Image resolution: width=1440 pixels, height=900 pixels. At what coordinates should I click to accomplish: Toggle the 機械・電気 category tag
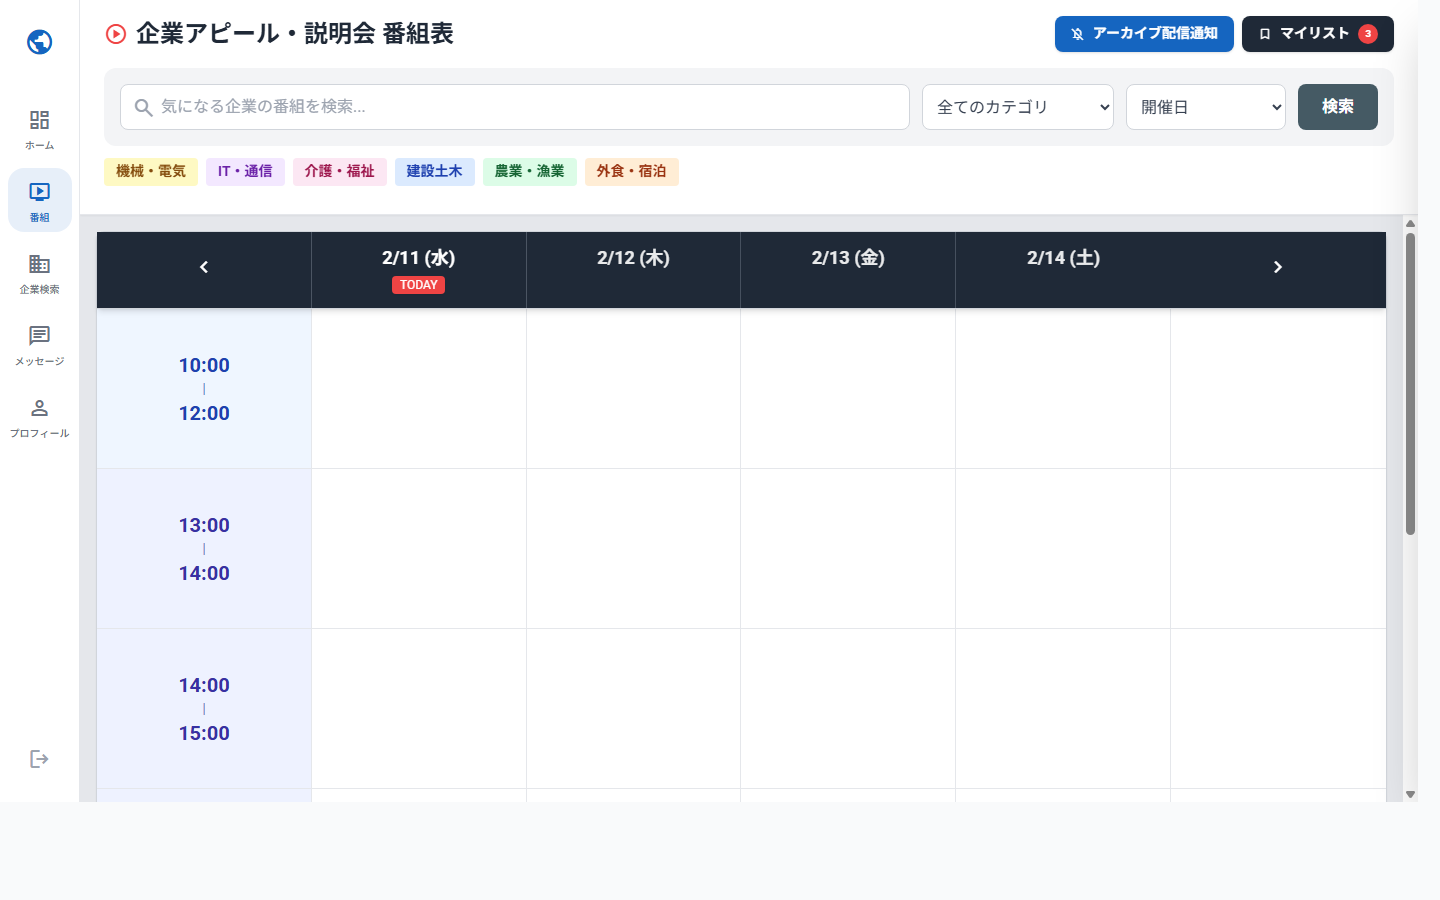(x=151, y=172)
